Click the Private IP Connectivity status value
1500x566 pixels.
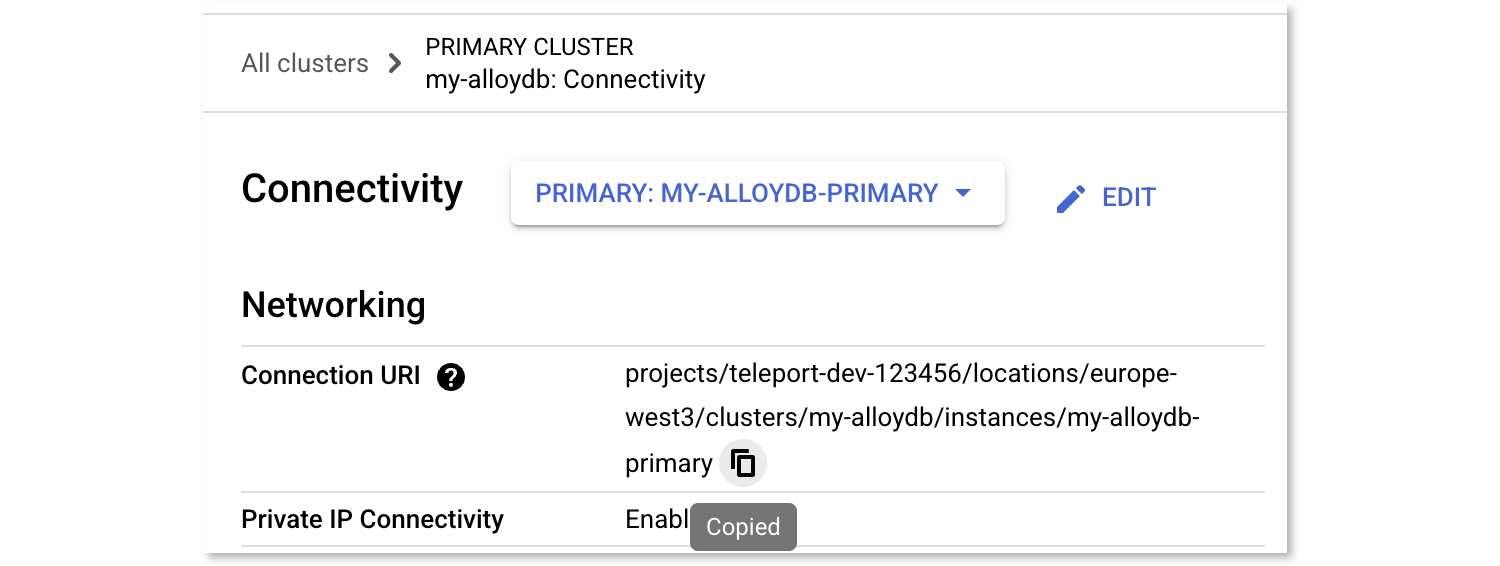pyautogui.click(x=656, y=520)
